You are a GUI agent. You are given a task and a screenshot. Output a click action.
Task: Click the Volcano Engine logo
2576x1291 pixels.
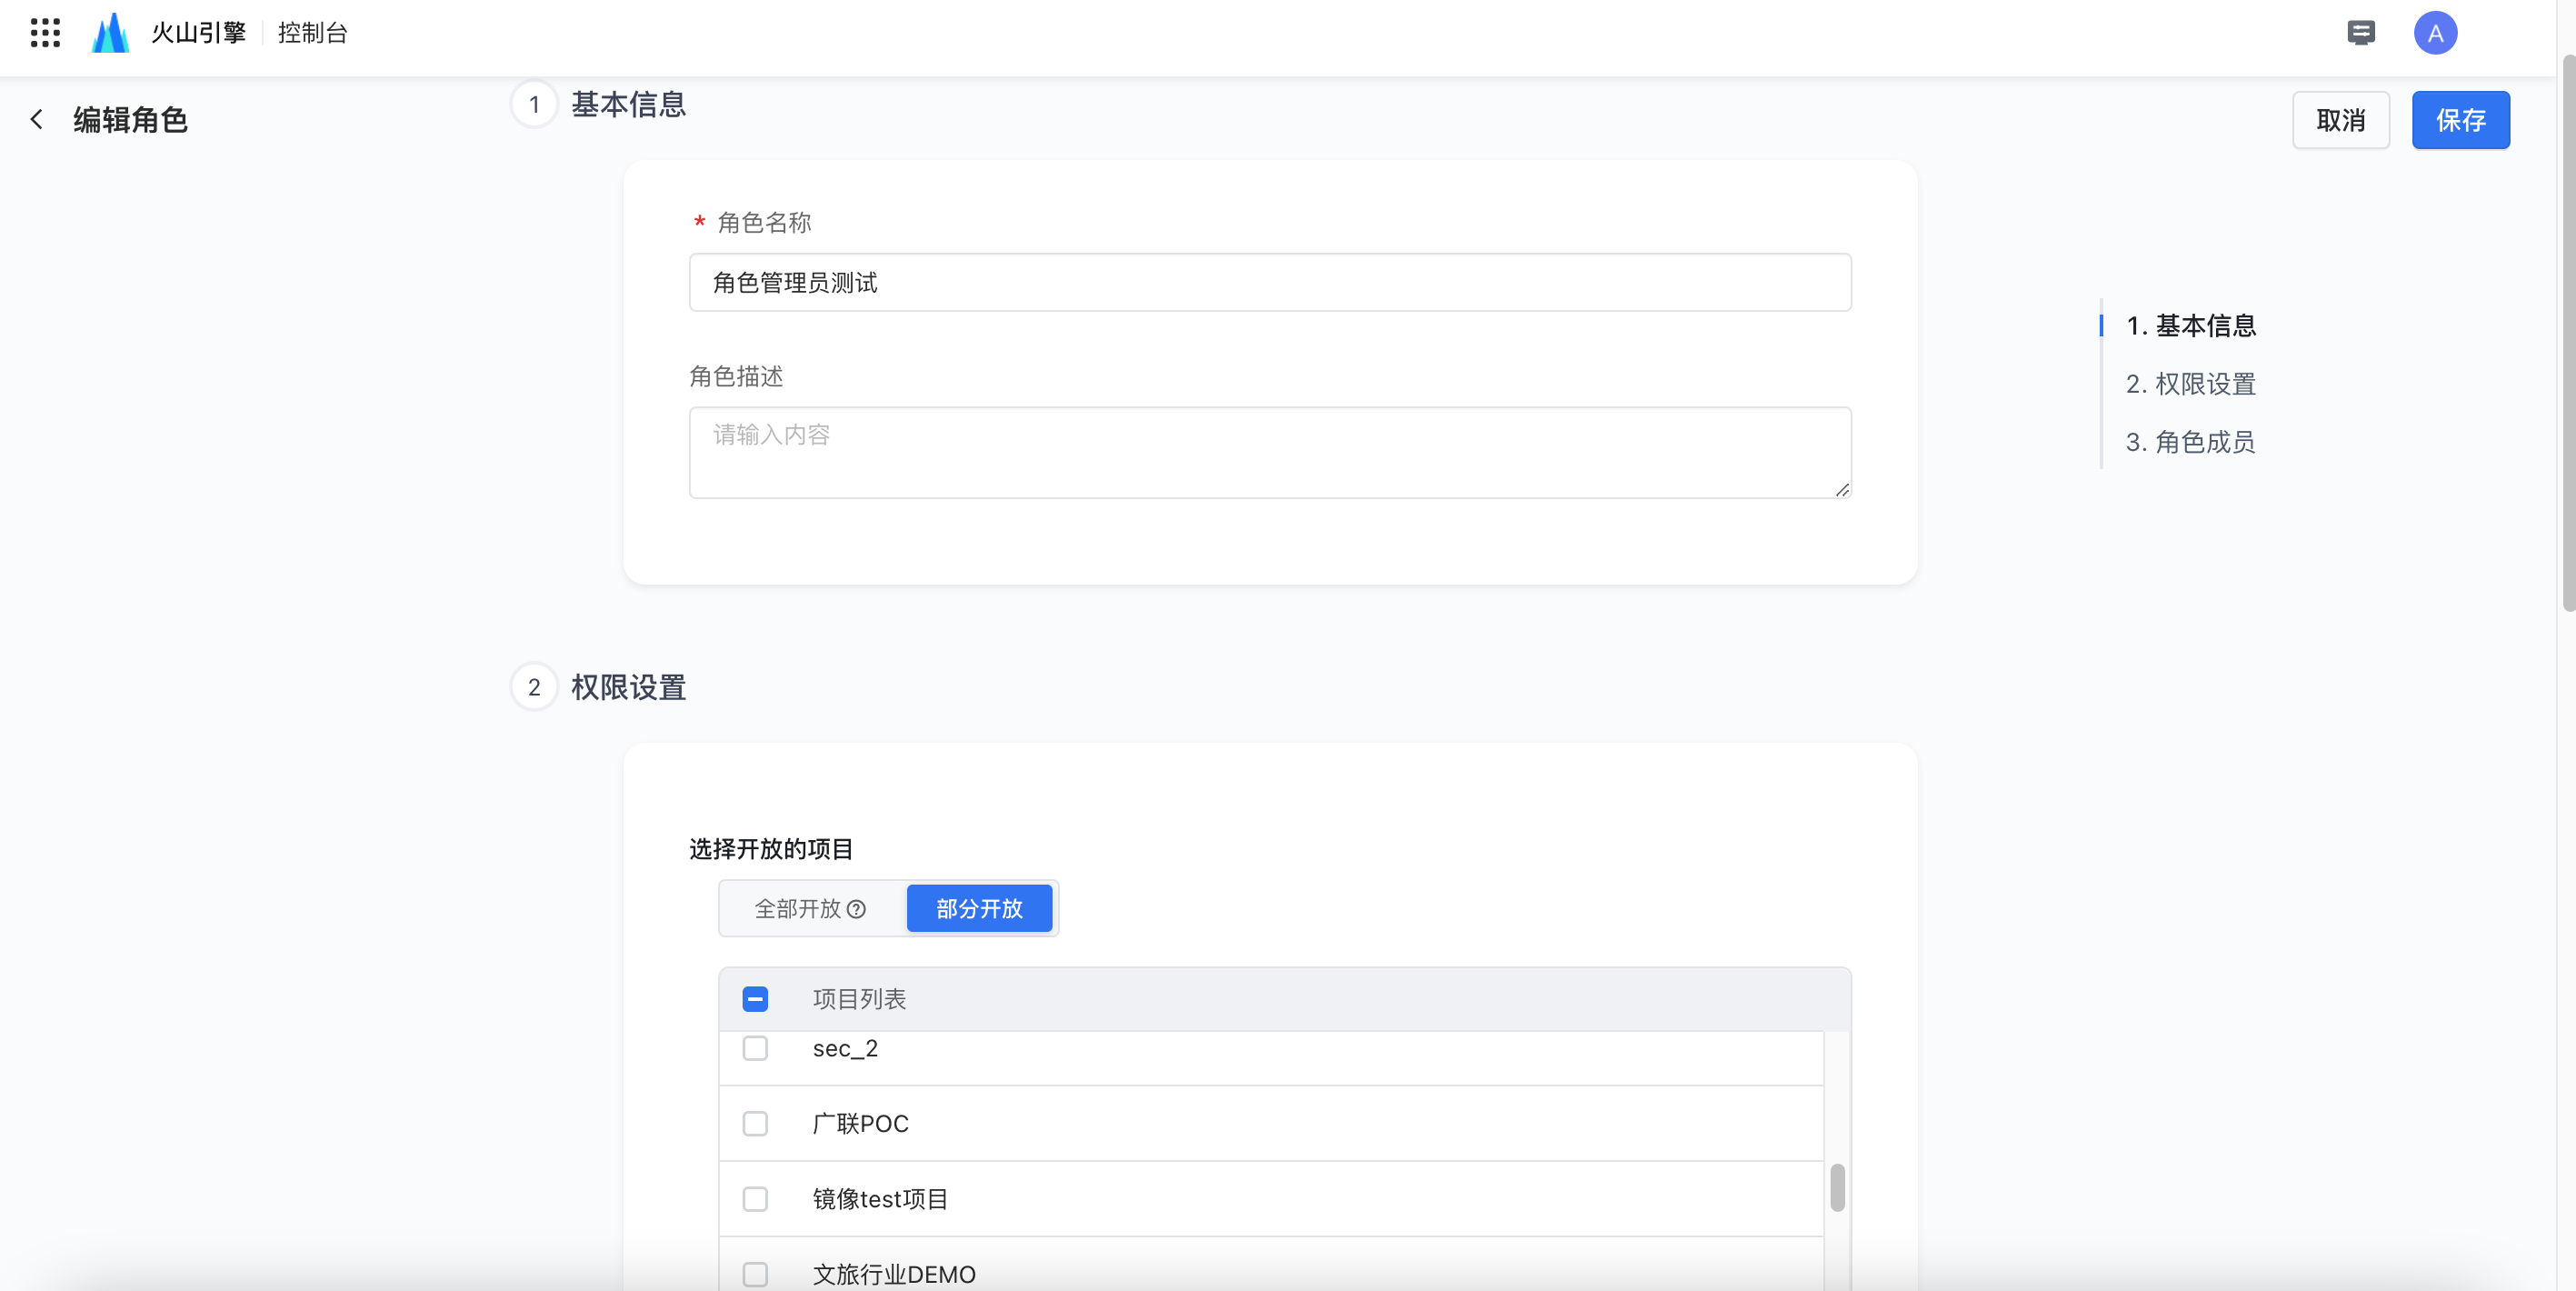point(110,33)
